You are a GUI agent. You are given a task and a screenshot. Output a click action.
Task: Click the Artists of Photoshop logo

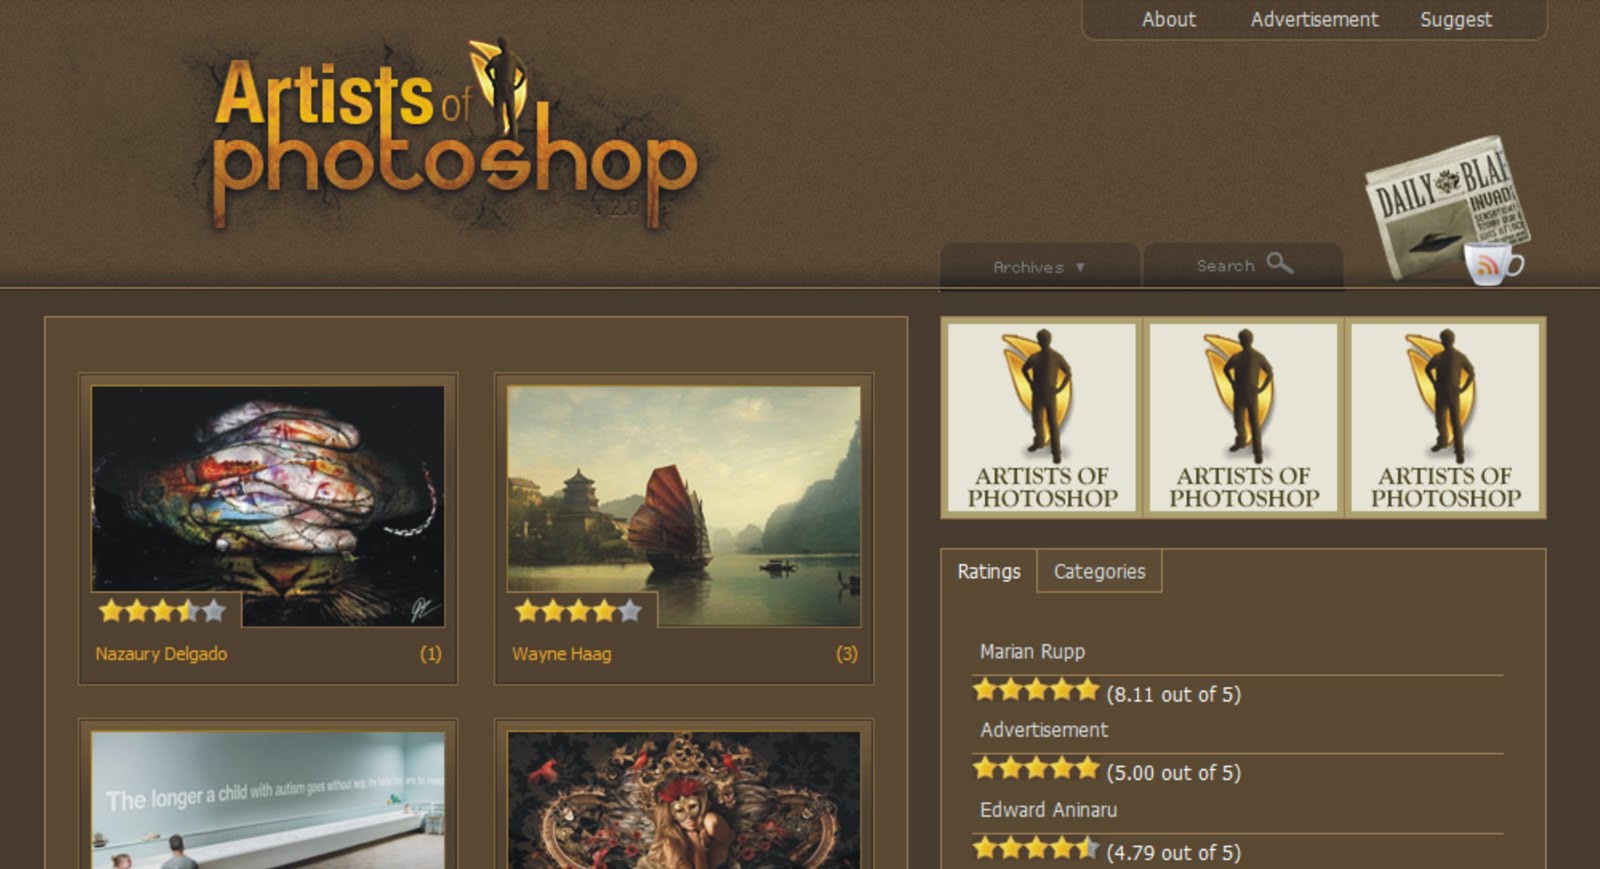click(x=455, y=135)
